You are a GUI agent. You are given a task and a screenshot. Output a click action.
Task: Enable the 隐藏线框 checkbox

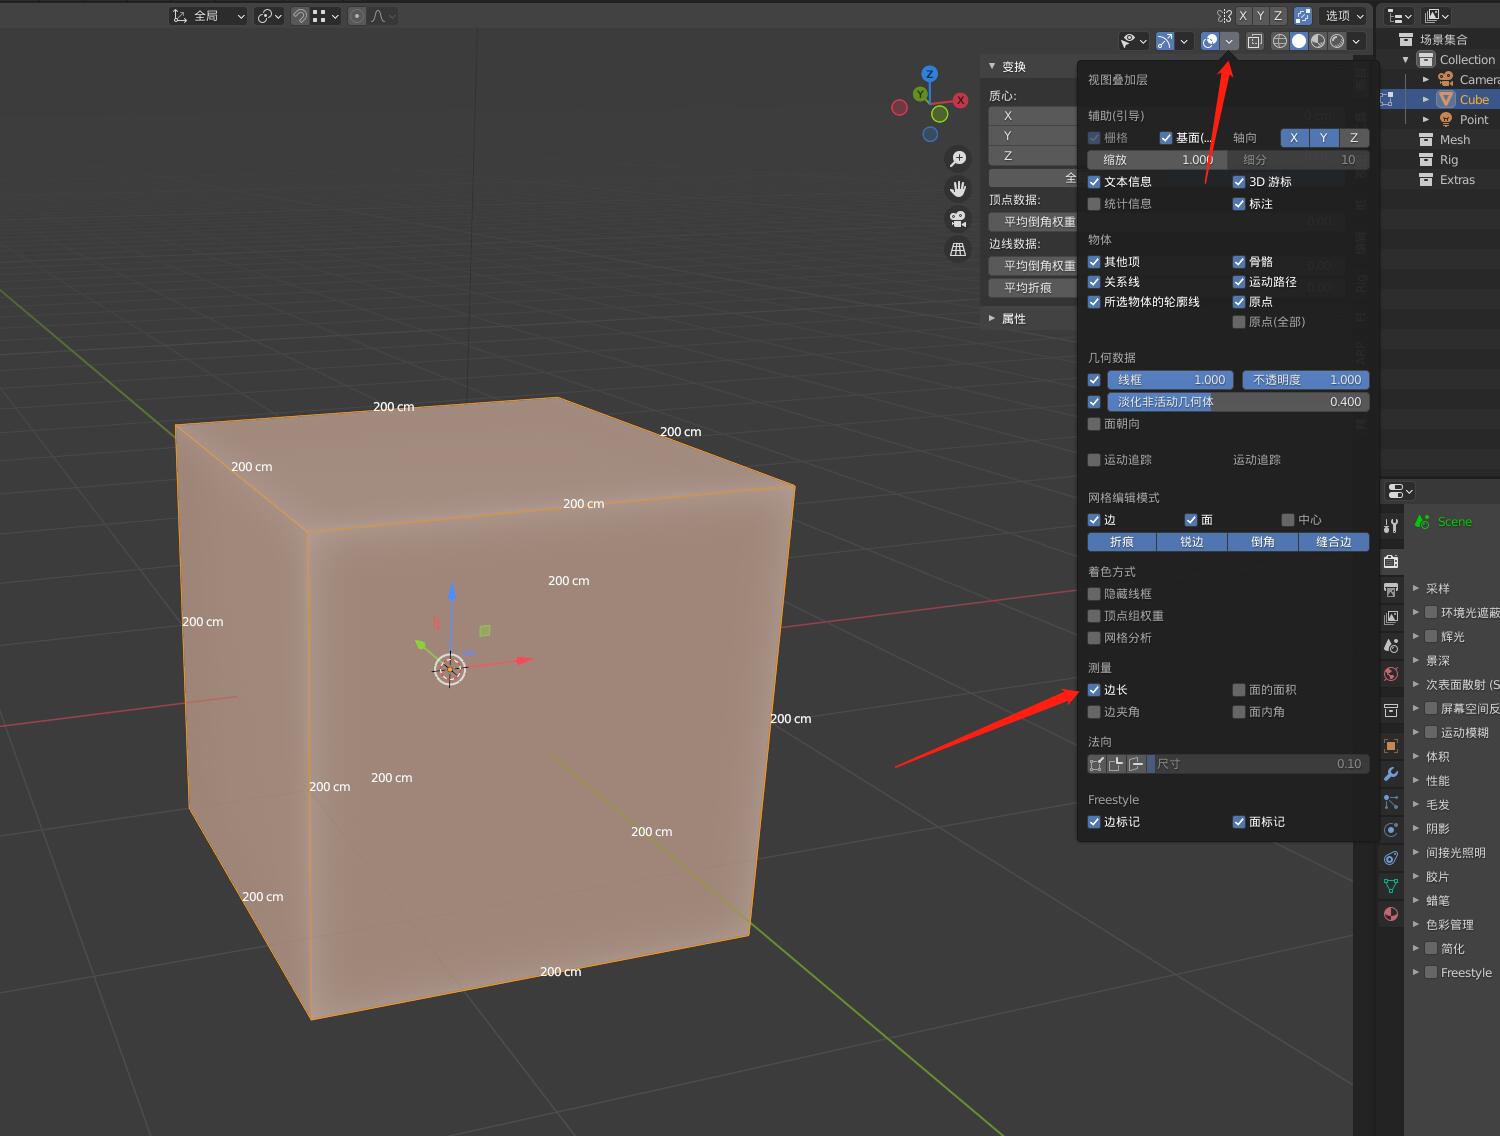click(x=1094, y=594)
